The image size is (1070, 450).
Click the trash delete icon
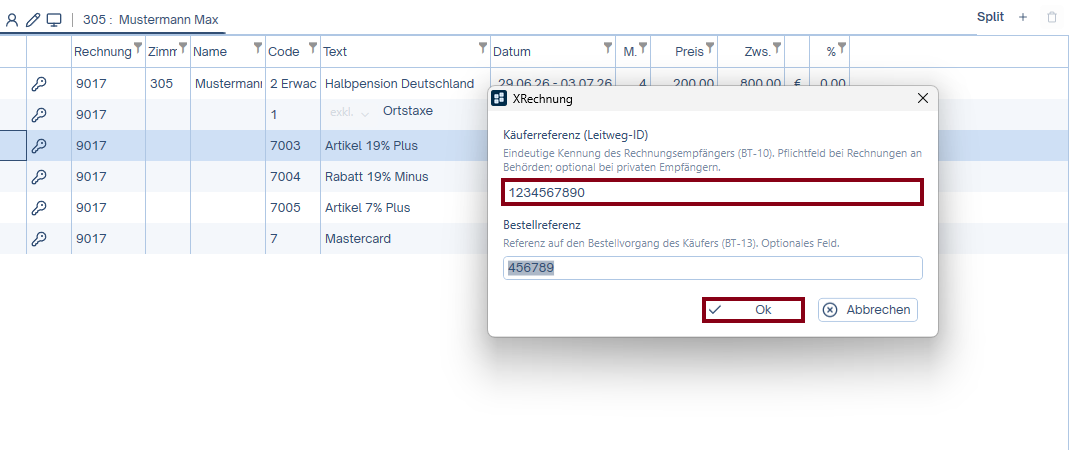[x=1052, y=17]
